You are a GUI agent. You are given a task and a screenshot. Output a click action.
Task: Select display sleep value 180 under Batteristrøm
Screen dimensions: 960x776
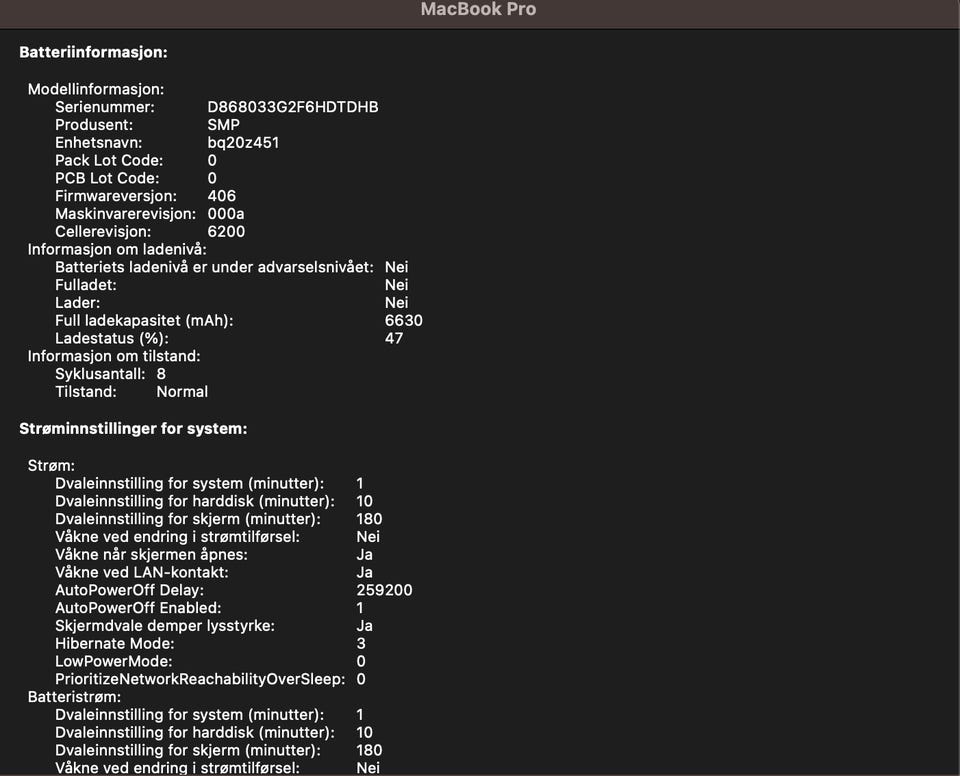(x=369, y=750)
